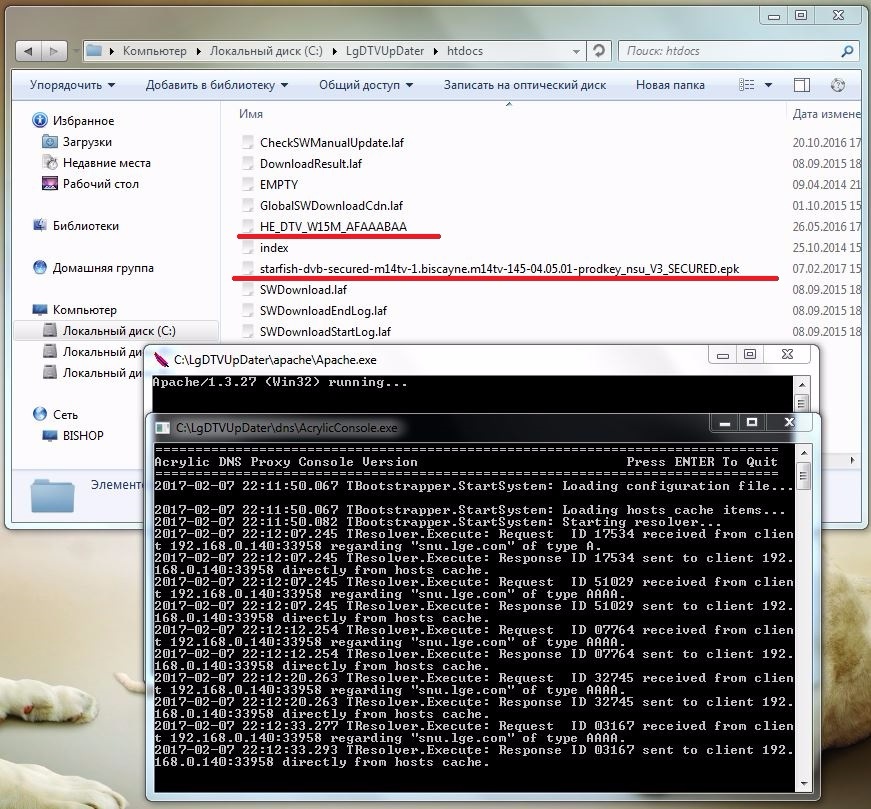Open Рабочий стол in the sidebar
The image size is (871, 809).
click(x=100, y=184)
